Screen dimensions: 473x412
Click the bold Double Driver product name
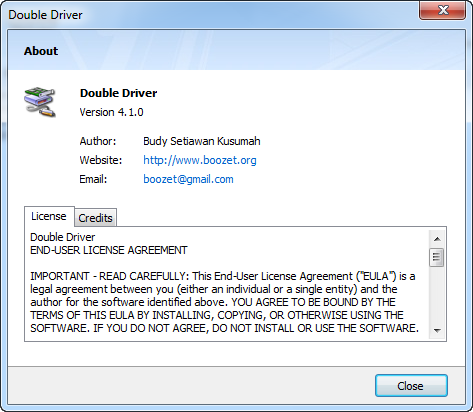(118, 93)
